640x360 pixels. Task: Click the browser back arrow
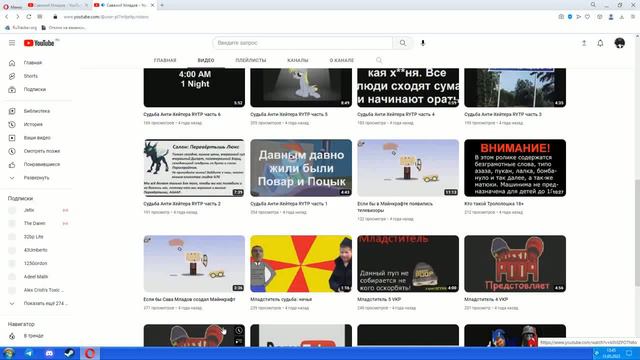pyautogui.click(x=7, y=17)
